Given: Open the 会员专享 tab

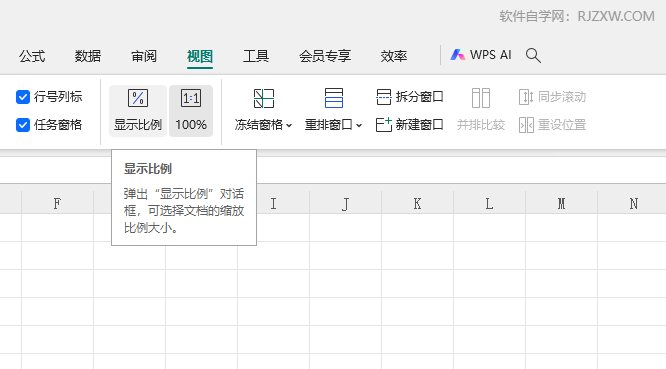Looking at the screenshot, I should pos(325,56).
